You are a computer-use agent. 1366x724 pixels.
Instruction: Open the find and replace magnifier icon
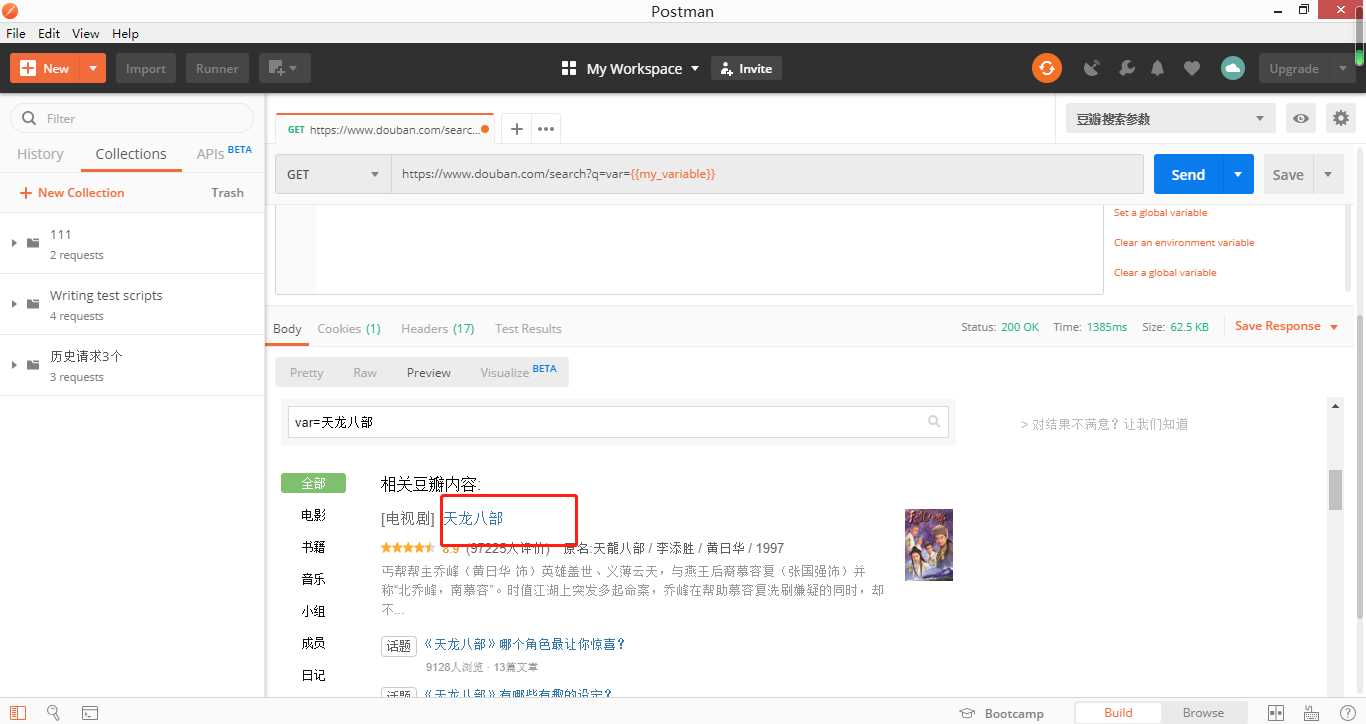point(54,713)
